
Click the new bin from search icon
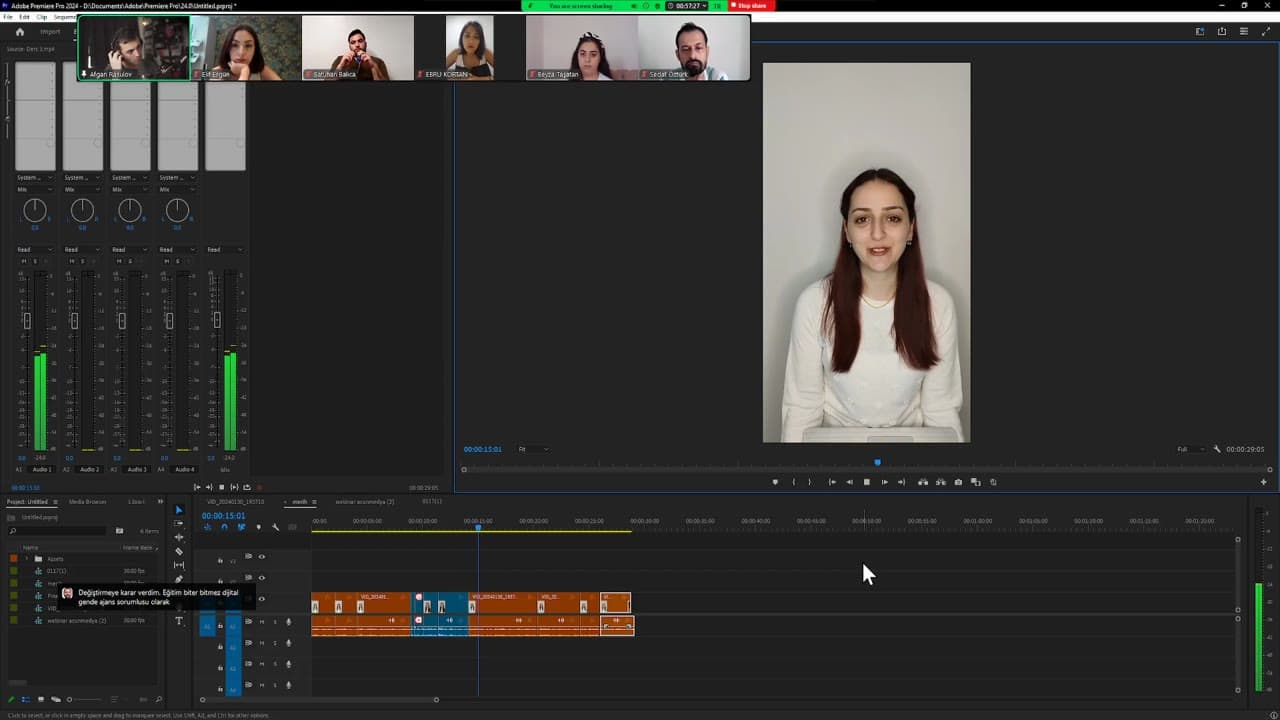[119, 531]
